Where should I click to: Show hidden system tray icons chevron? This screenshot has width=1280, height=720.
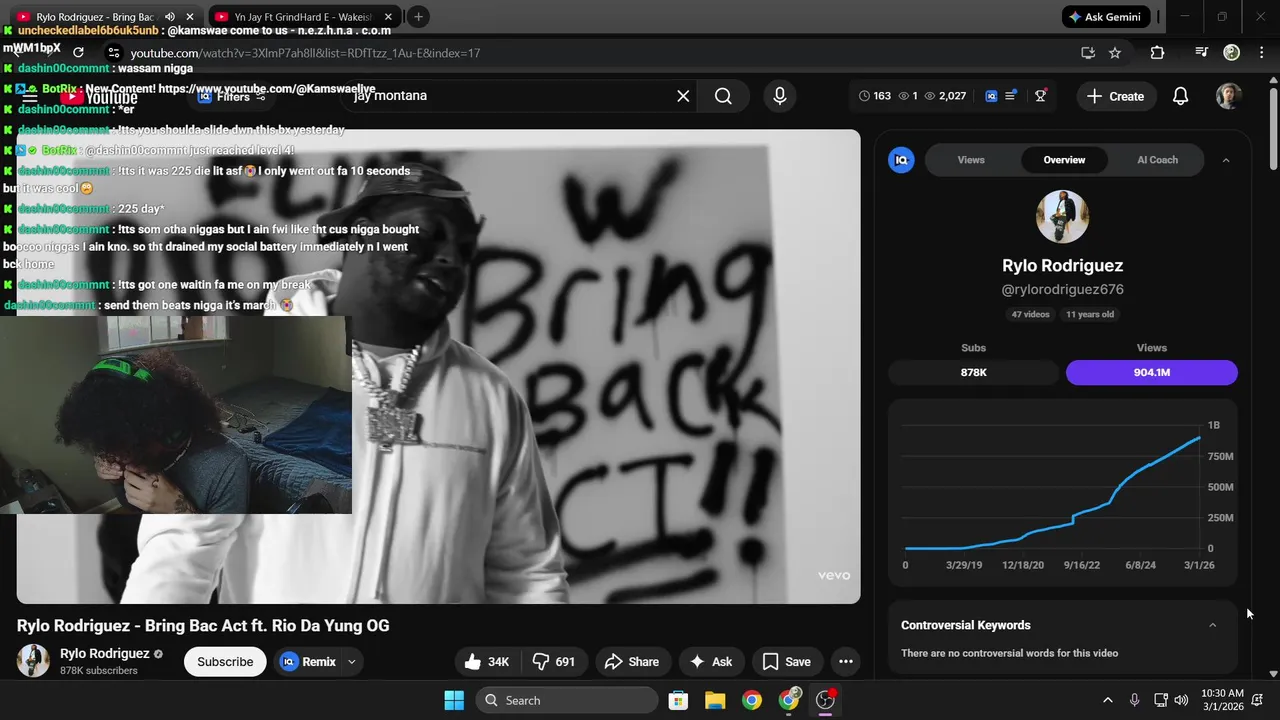pyautogui.click(x=1107, y=700)
